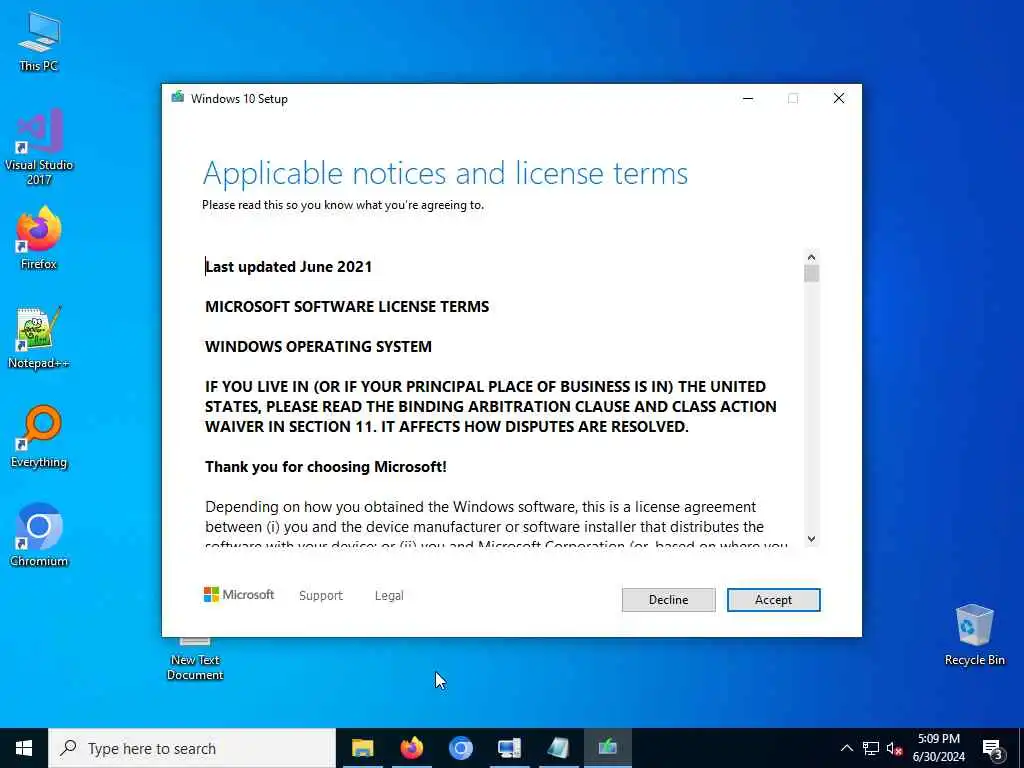
Task: Select the Notepad++ desktop shortcut
Action: coord(39,338)
